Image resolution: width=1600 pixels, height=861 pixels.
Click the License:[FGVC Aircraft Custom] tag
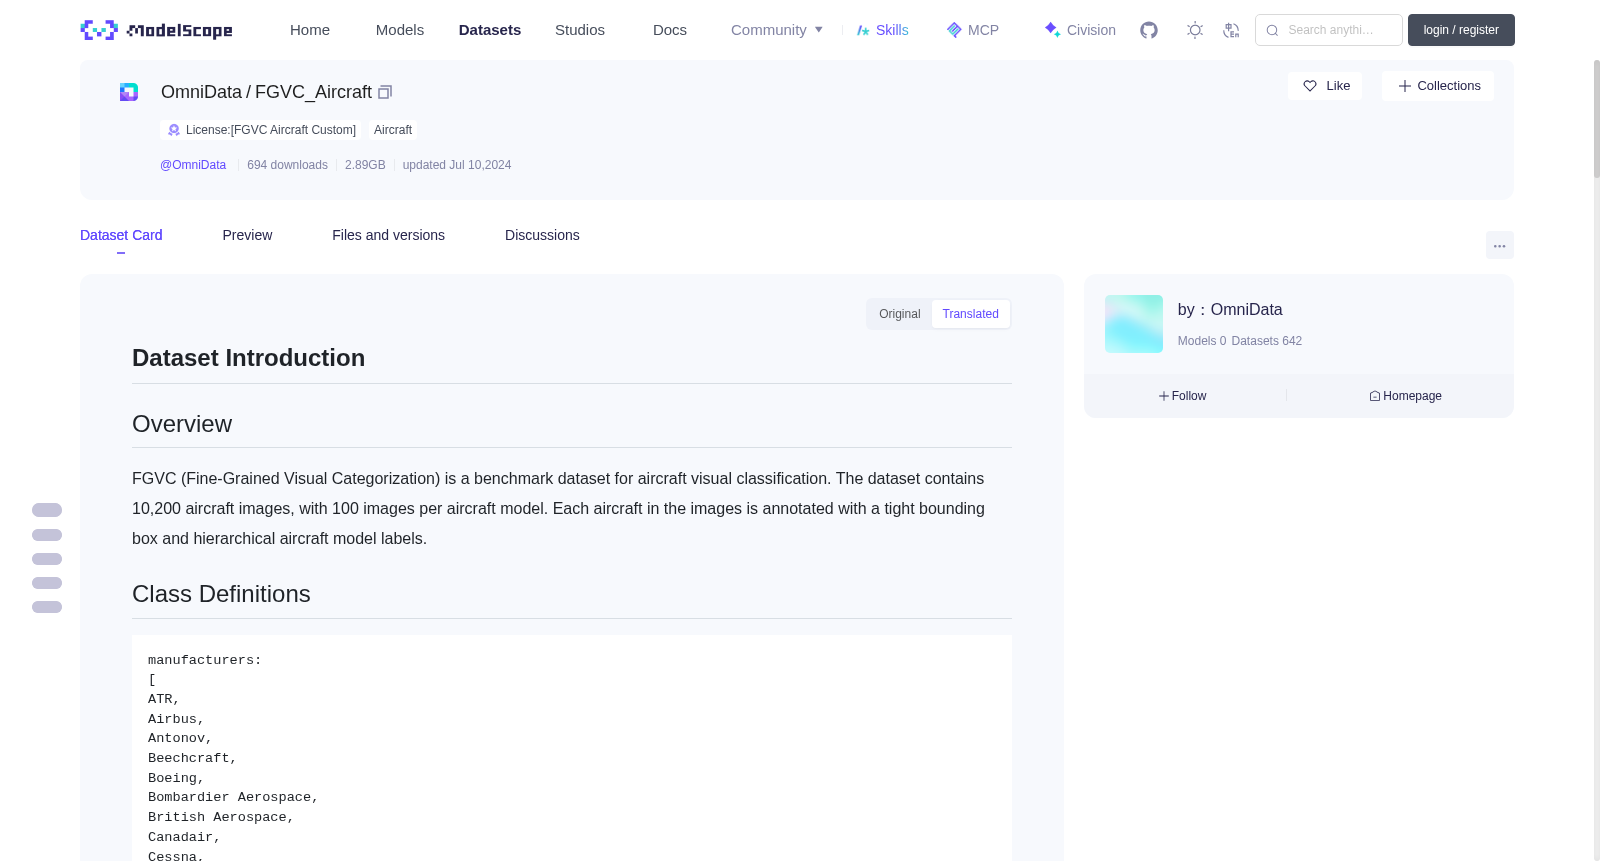[260, 130]
